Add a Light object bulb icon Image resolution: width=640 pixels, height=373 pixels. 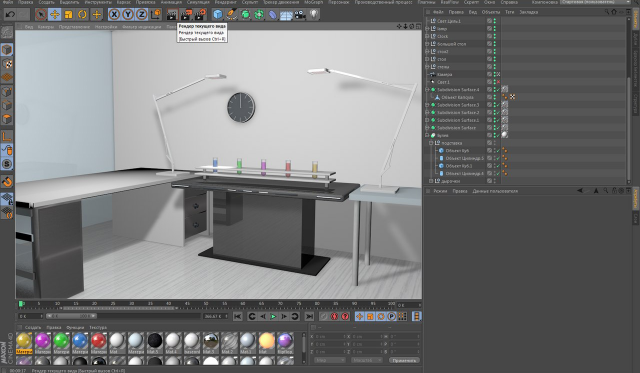(x=313, y=15)
